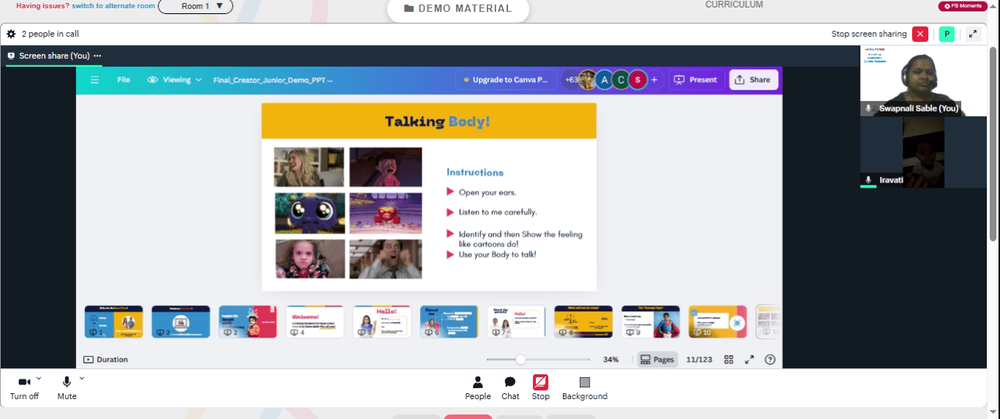Open the Canva help question mark
This screenshot has width=1000, height=419.
[x=770, y=360]
